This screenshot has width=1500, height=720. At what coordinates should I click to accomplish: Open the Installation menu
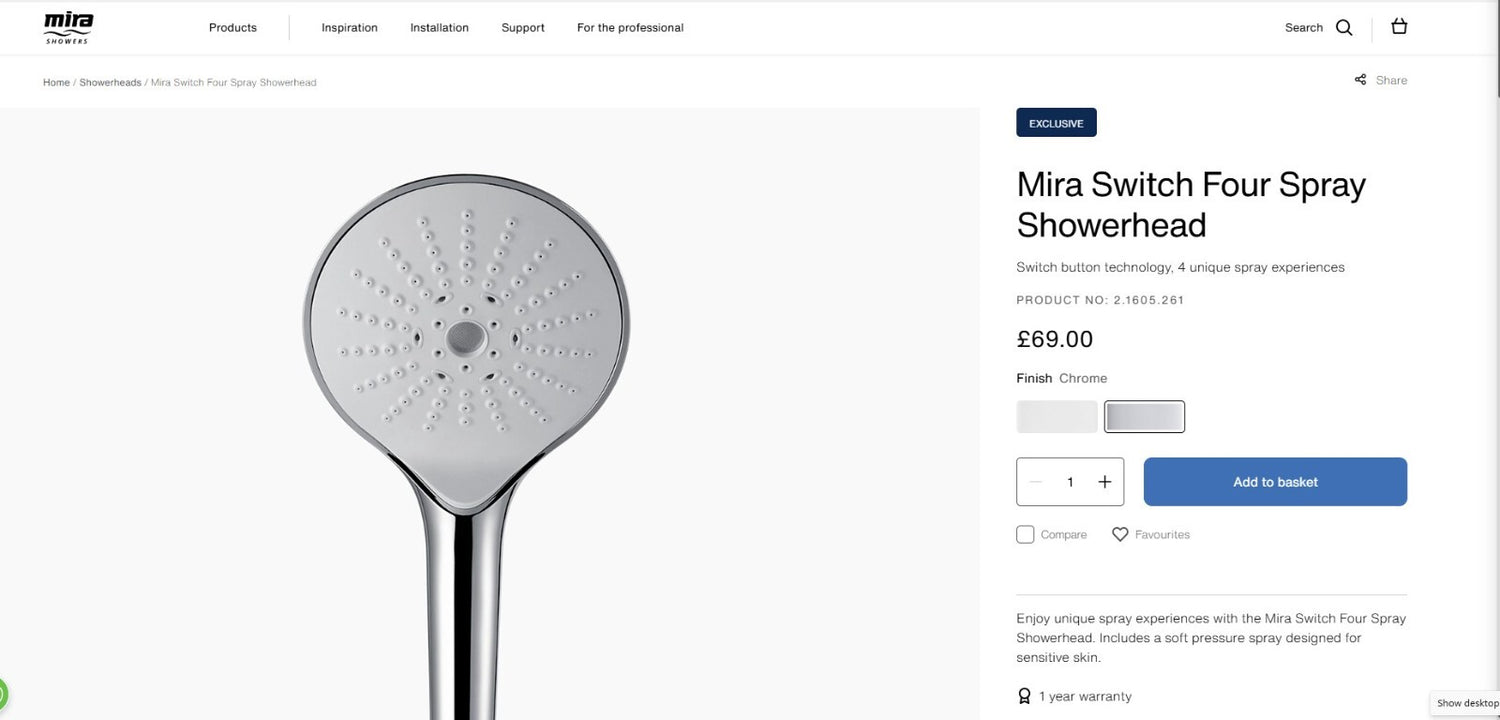click(439, 28)
